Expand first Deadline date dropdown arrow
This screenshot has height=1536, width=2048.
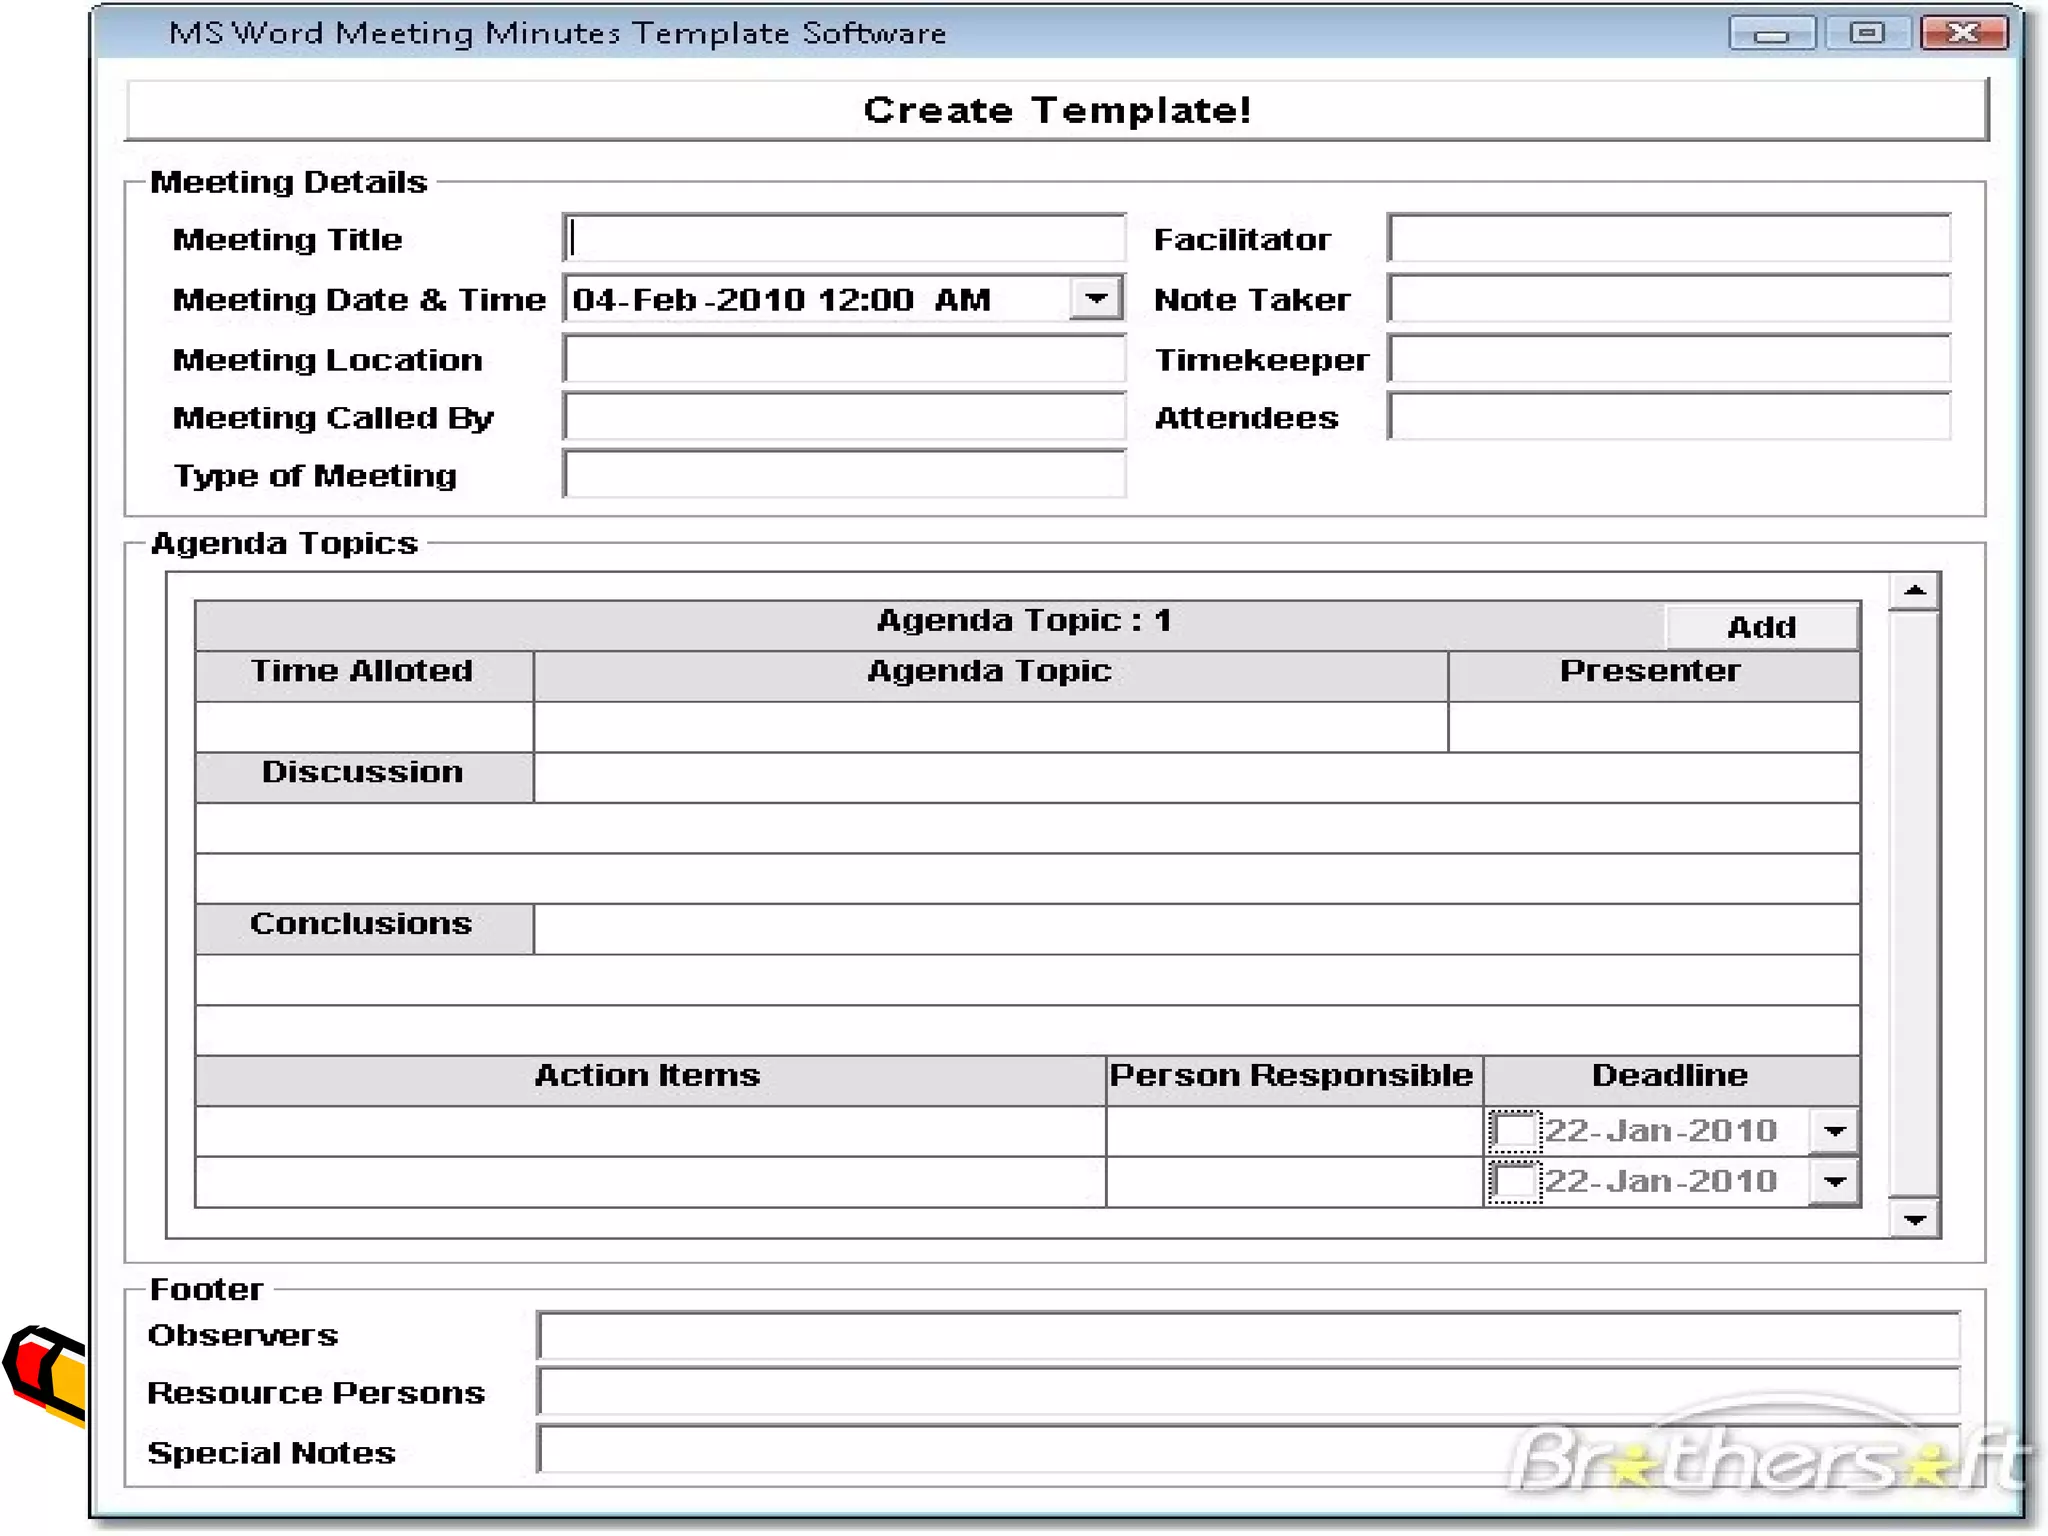click(1834, 1132)
